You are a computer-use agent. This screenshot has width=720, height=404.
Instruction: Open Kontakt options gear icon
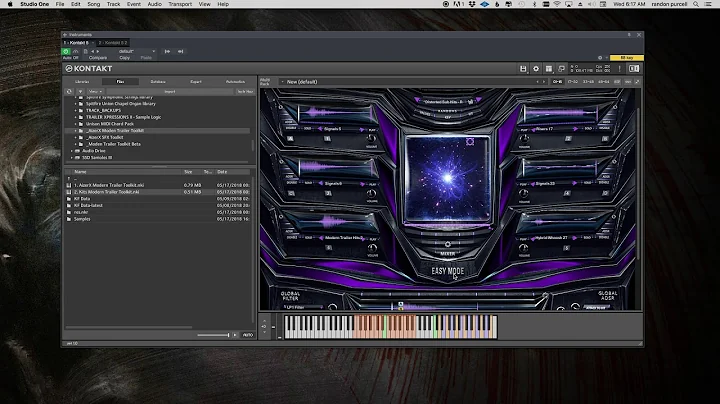click(536, 69)
